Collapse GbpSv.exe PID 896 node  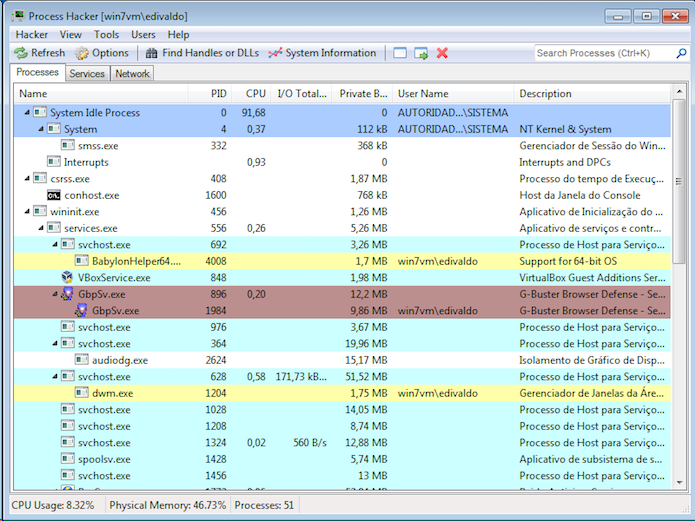pyautogui.click(x=55, y=294)
